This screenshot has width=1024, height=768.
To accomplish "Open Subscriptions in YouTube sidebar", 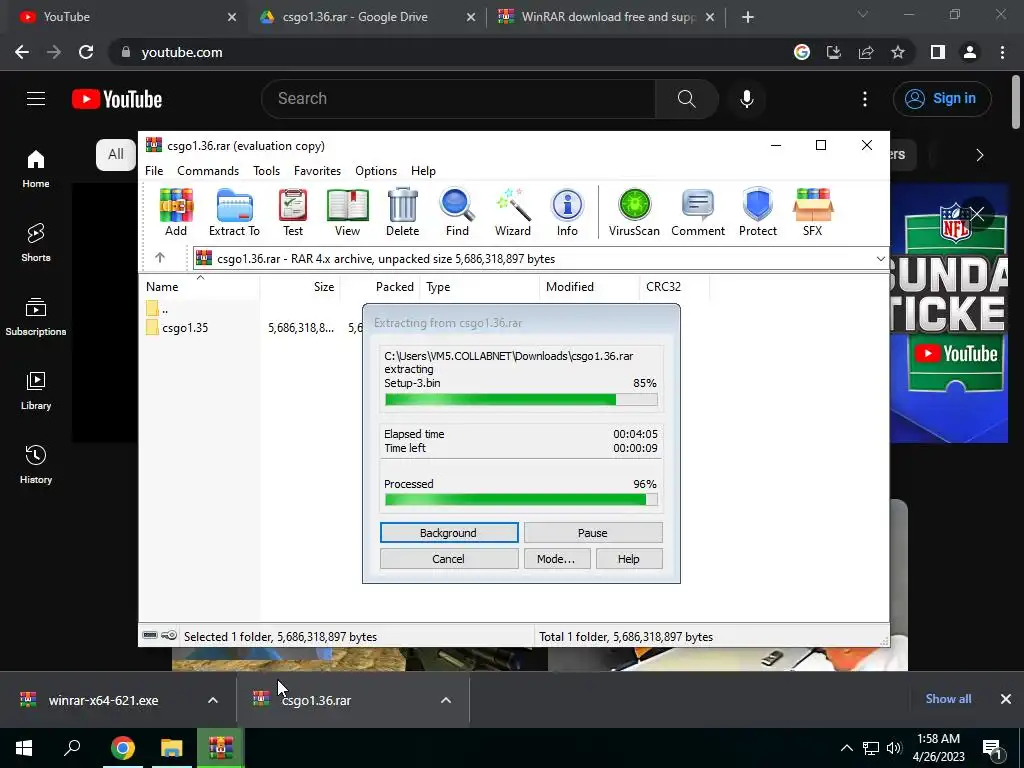I will point(36,317).
